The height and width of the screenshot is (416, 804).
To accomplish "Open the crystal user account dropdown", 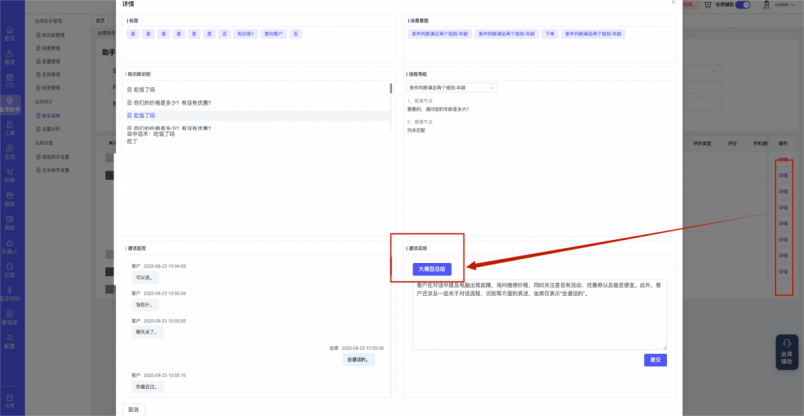I will [x=780, y=5].
